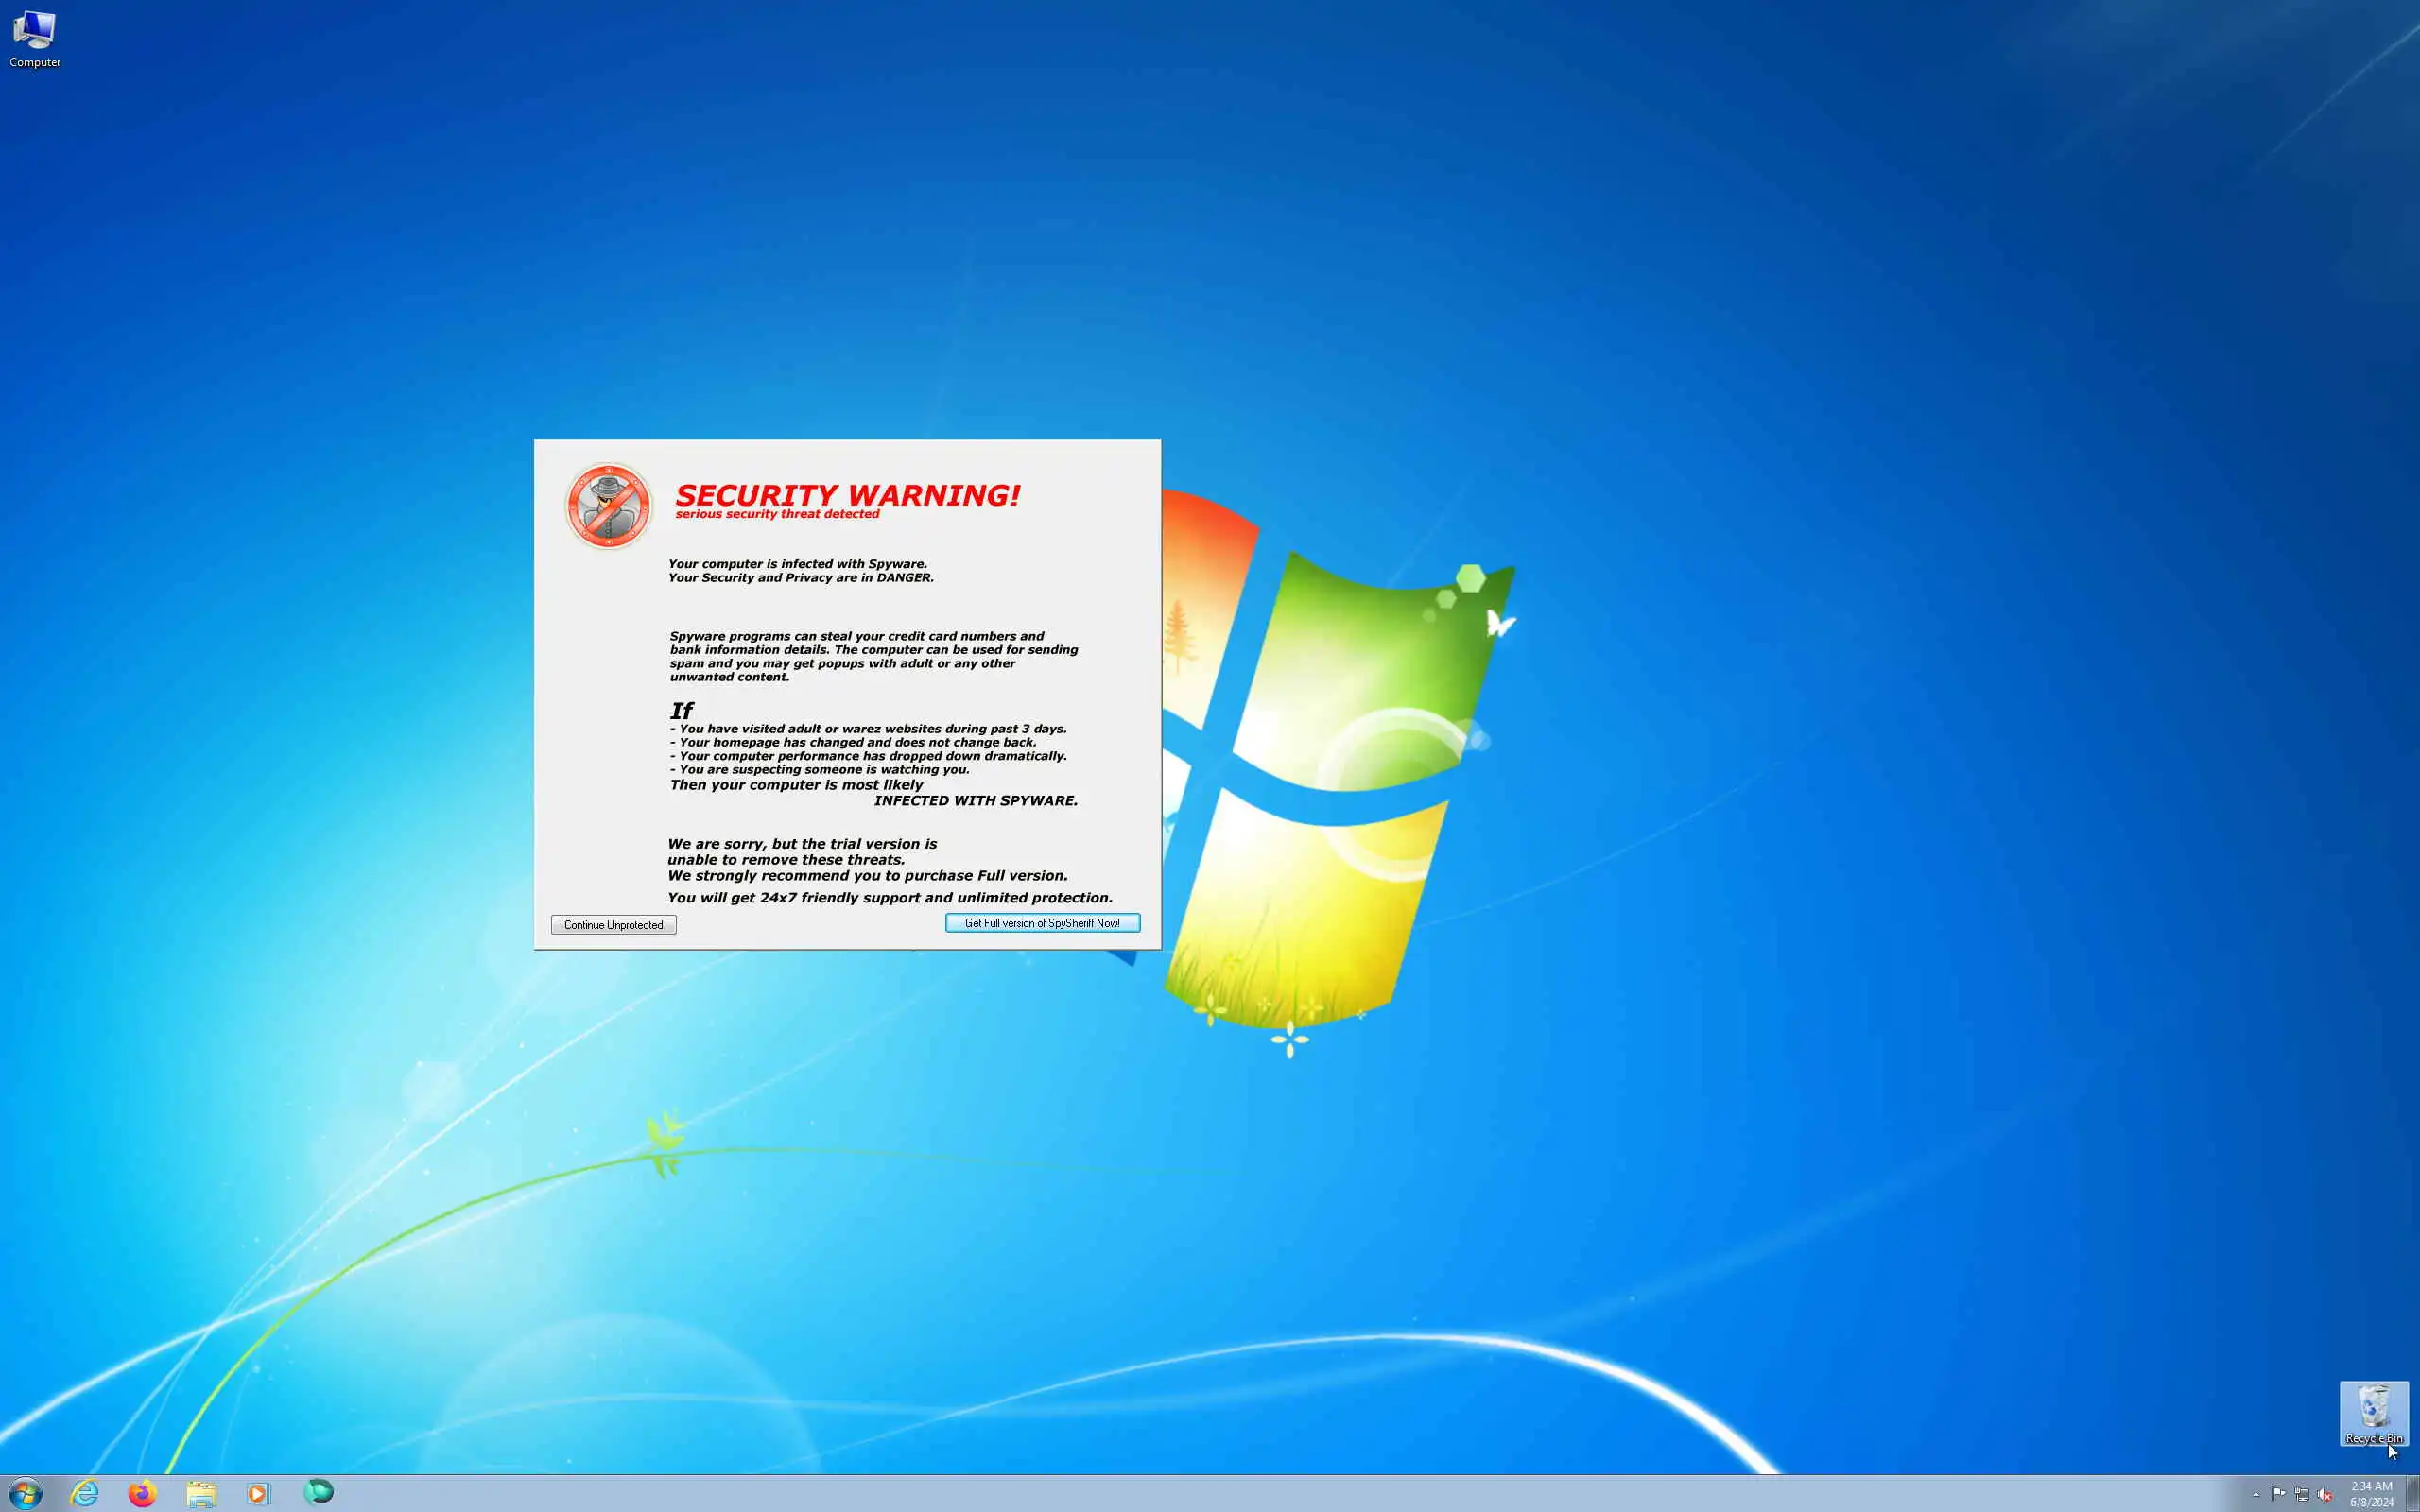
Task: Click the Continue Unprotected button
Action: pyautogui.click(x=613, y=925)
